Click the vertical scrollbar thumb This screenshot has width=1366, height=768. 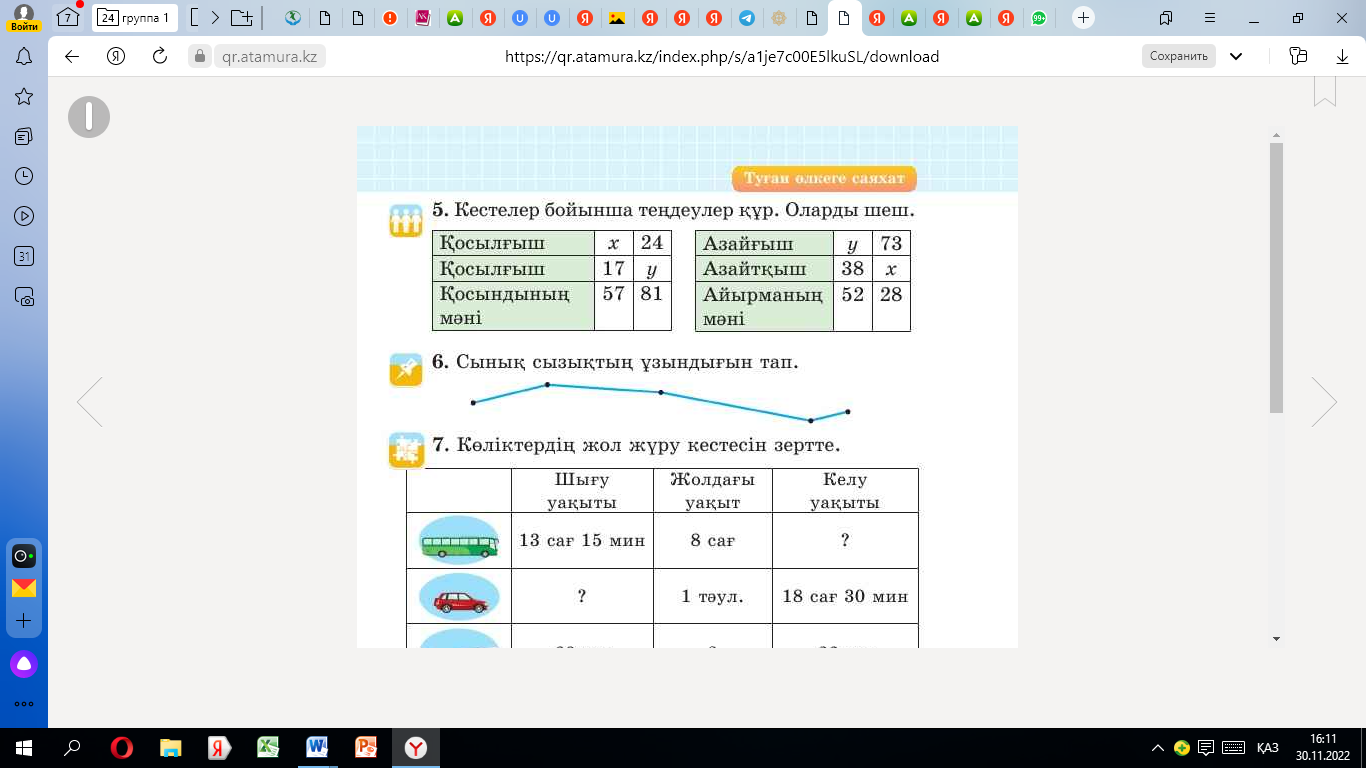tap(1276, 277)
